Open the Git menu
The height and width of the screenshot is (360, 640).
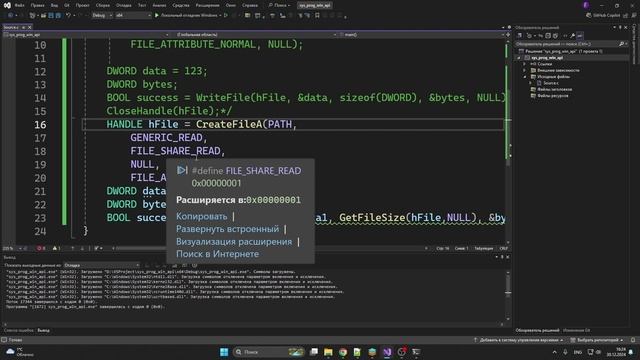click(x=67, y=5)
